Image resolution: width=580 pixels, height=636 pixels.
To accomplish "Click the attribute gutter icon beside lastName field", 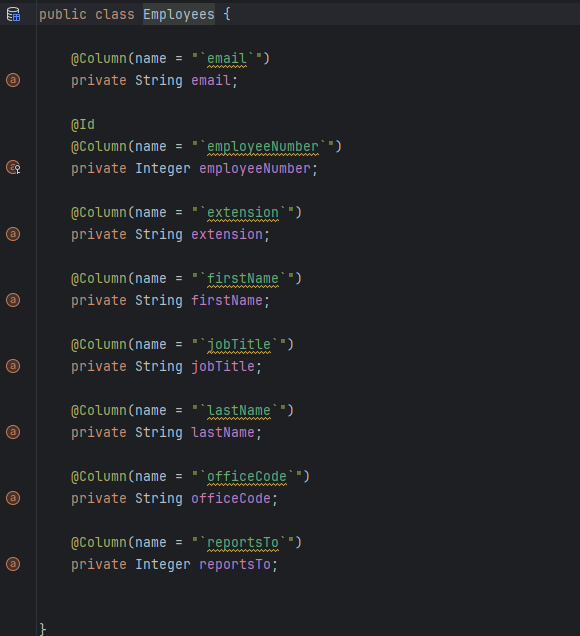I will [13, 432].
